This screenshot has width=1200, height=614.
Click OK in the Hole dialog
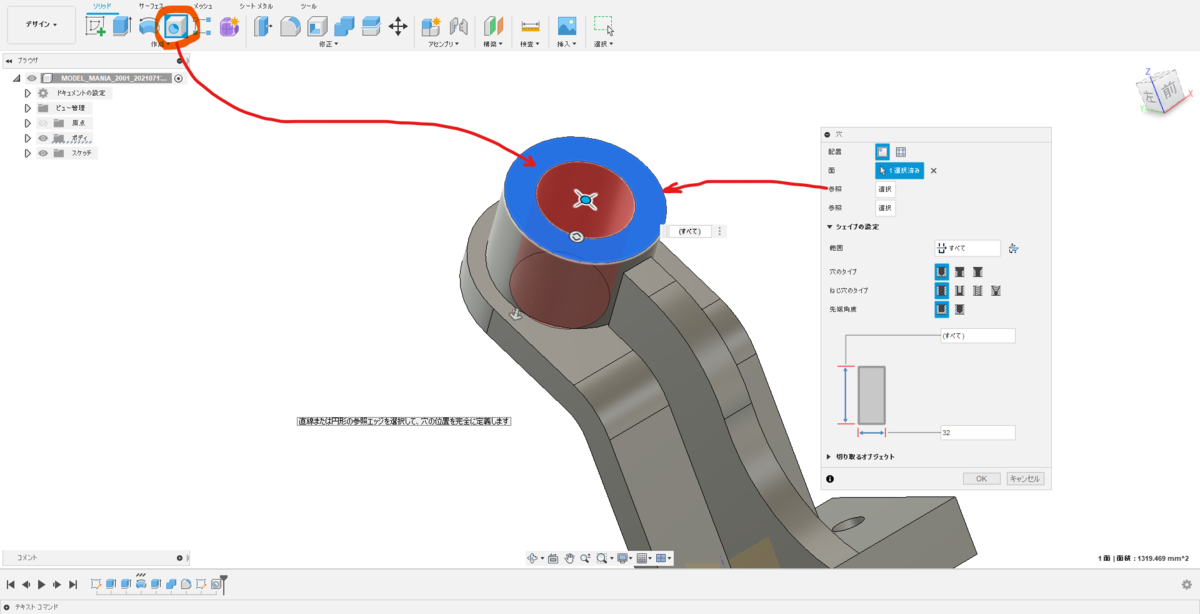pos(982,478)
